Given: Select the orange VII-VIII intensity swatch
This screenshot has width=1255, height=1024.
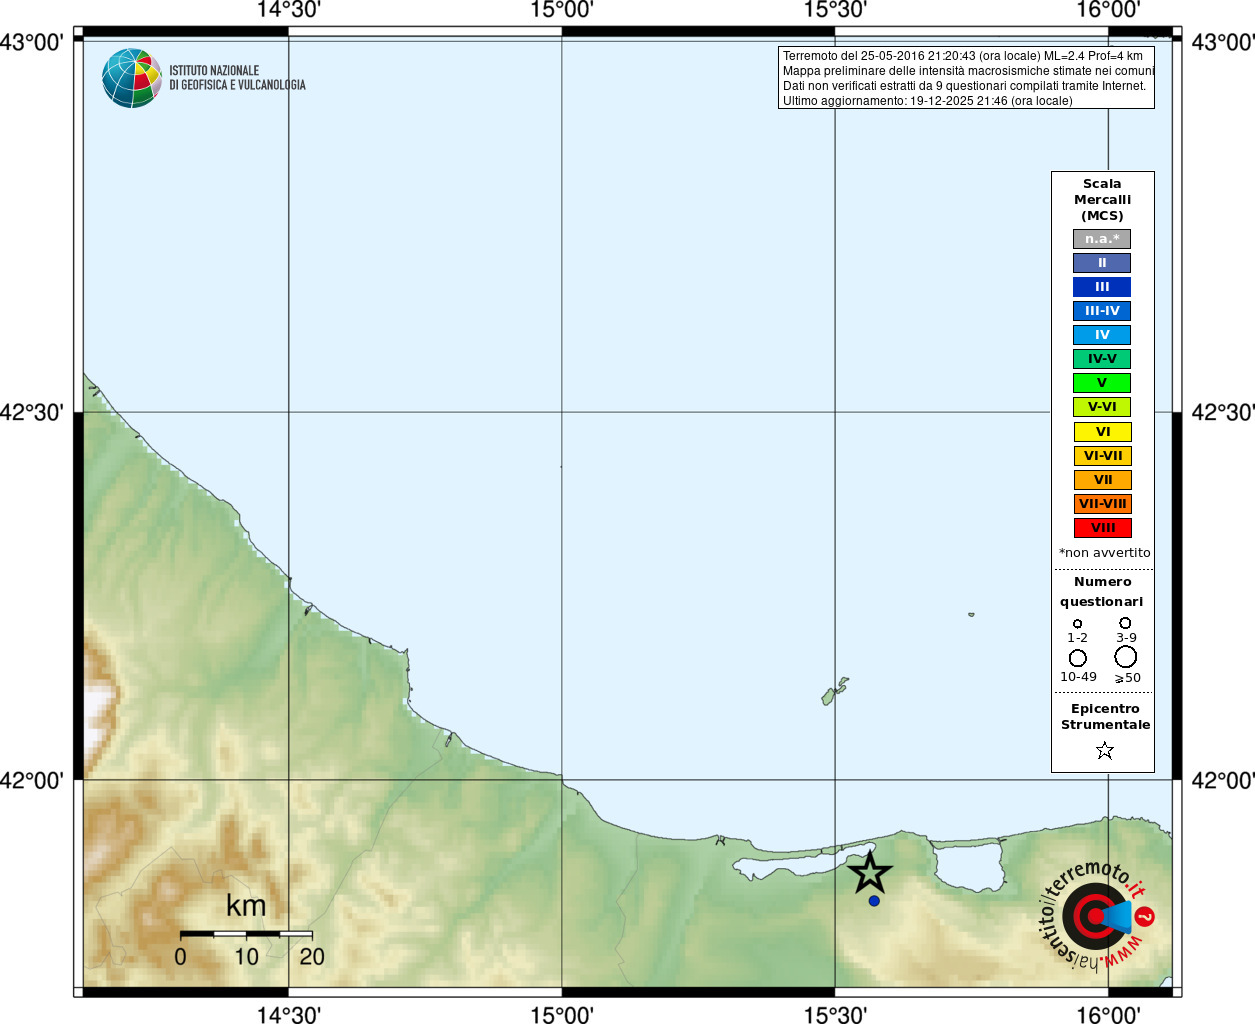Looking at the screenshot, I should tap(1102, 504).
